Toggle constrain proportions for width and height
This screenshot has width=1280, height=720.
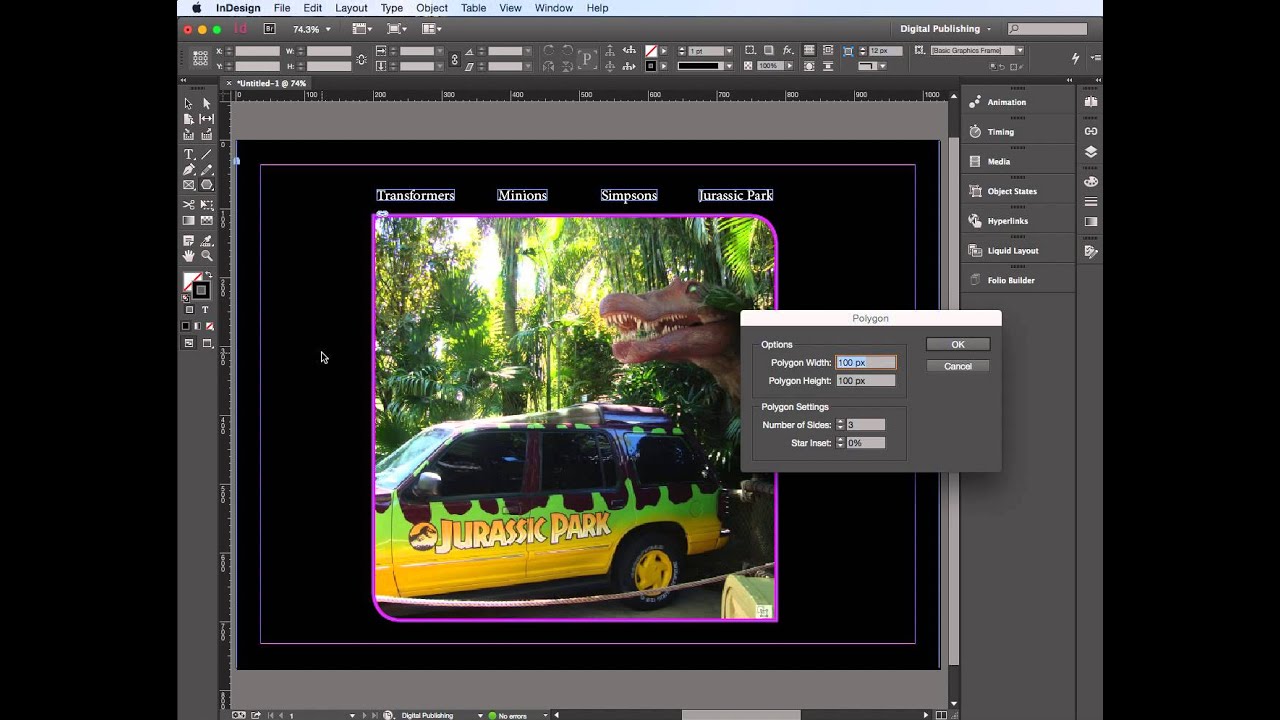[362, 59]
